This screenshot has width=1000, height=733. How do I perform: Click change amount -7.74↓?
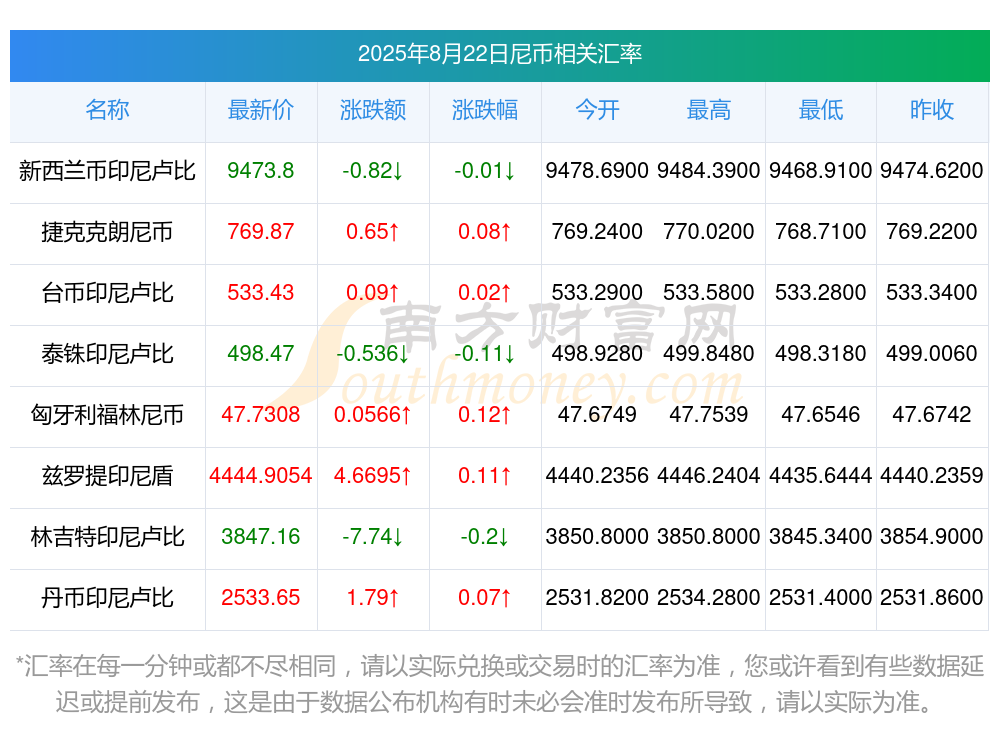pos(373,536)
